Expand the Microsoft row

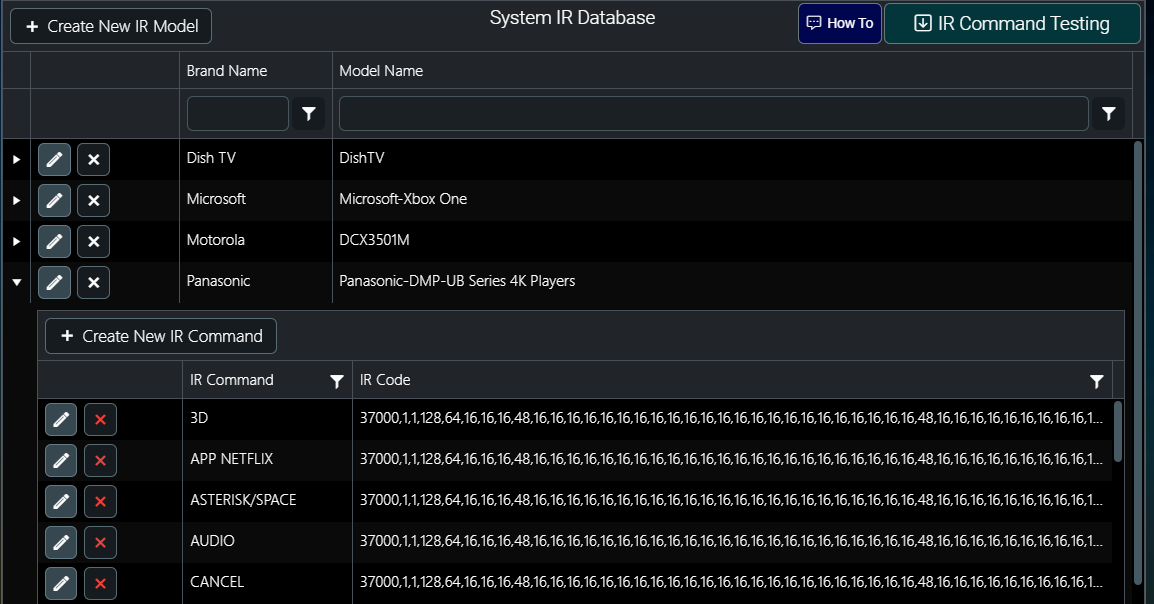[x=16, y=201]
